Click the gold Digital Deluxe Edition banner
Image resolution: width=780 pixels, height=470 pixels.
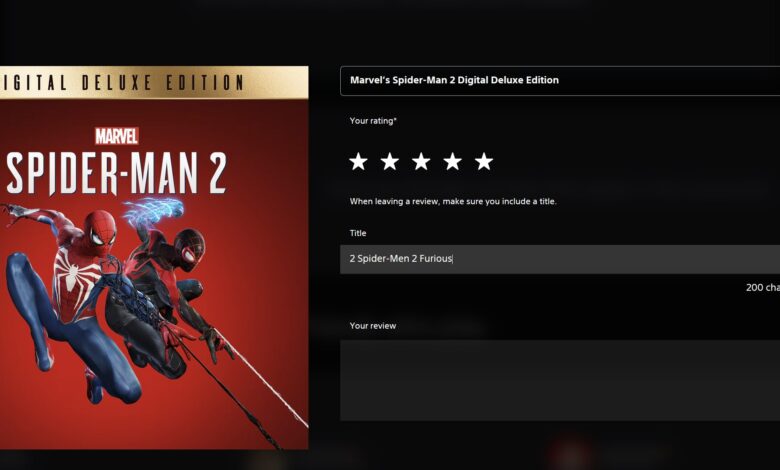pyautogui.click(x=154, y=83)
